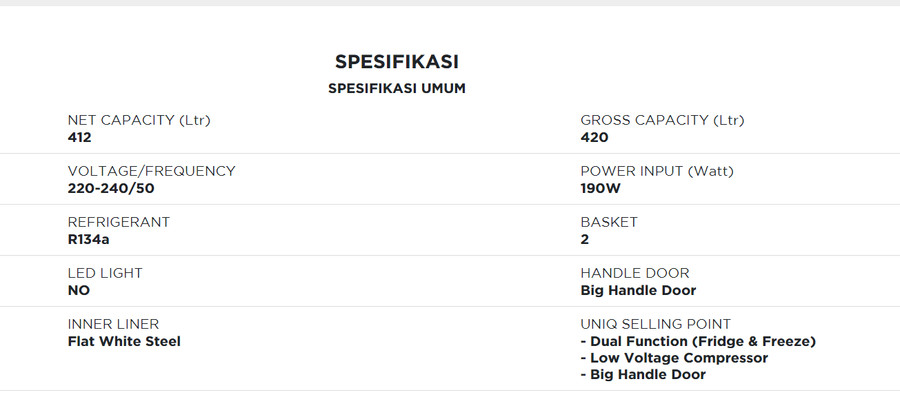Viewport: 900px width, 397px height.
Task: Click the LED LIGHT label
Action: click(105, 273)
